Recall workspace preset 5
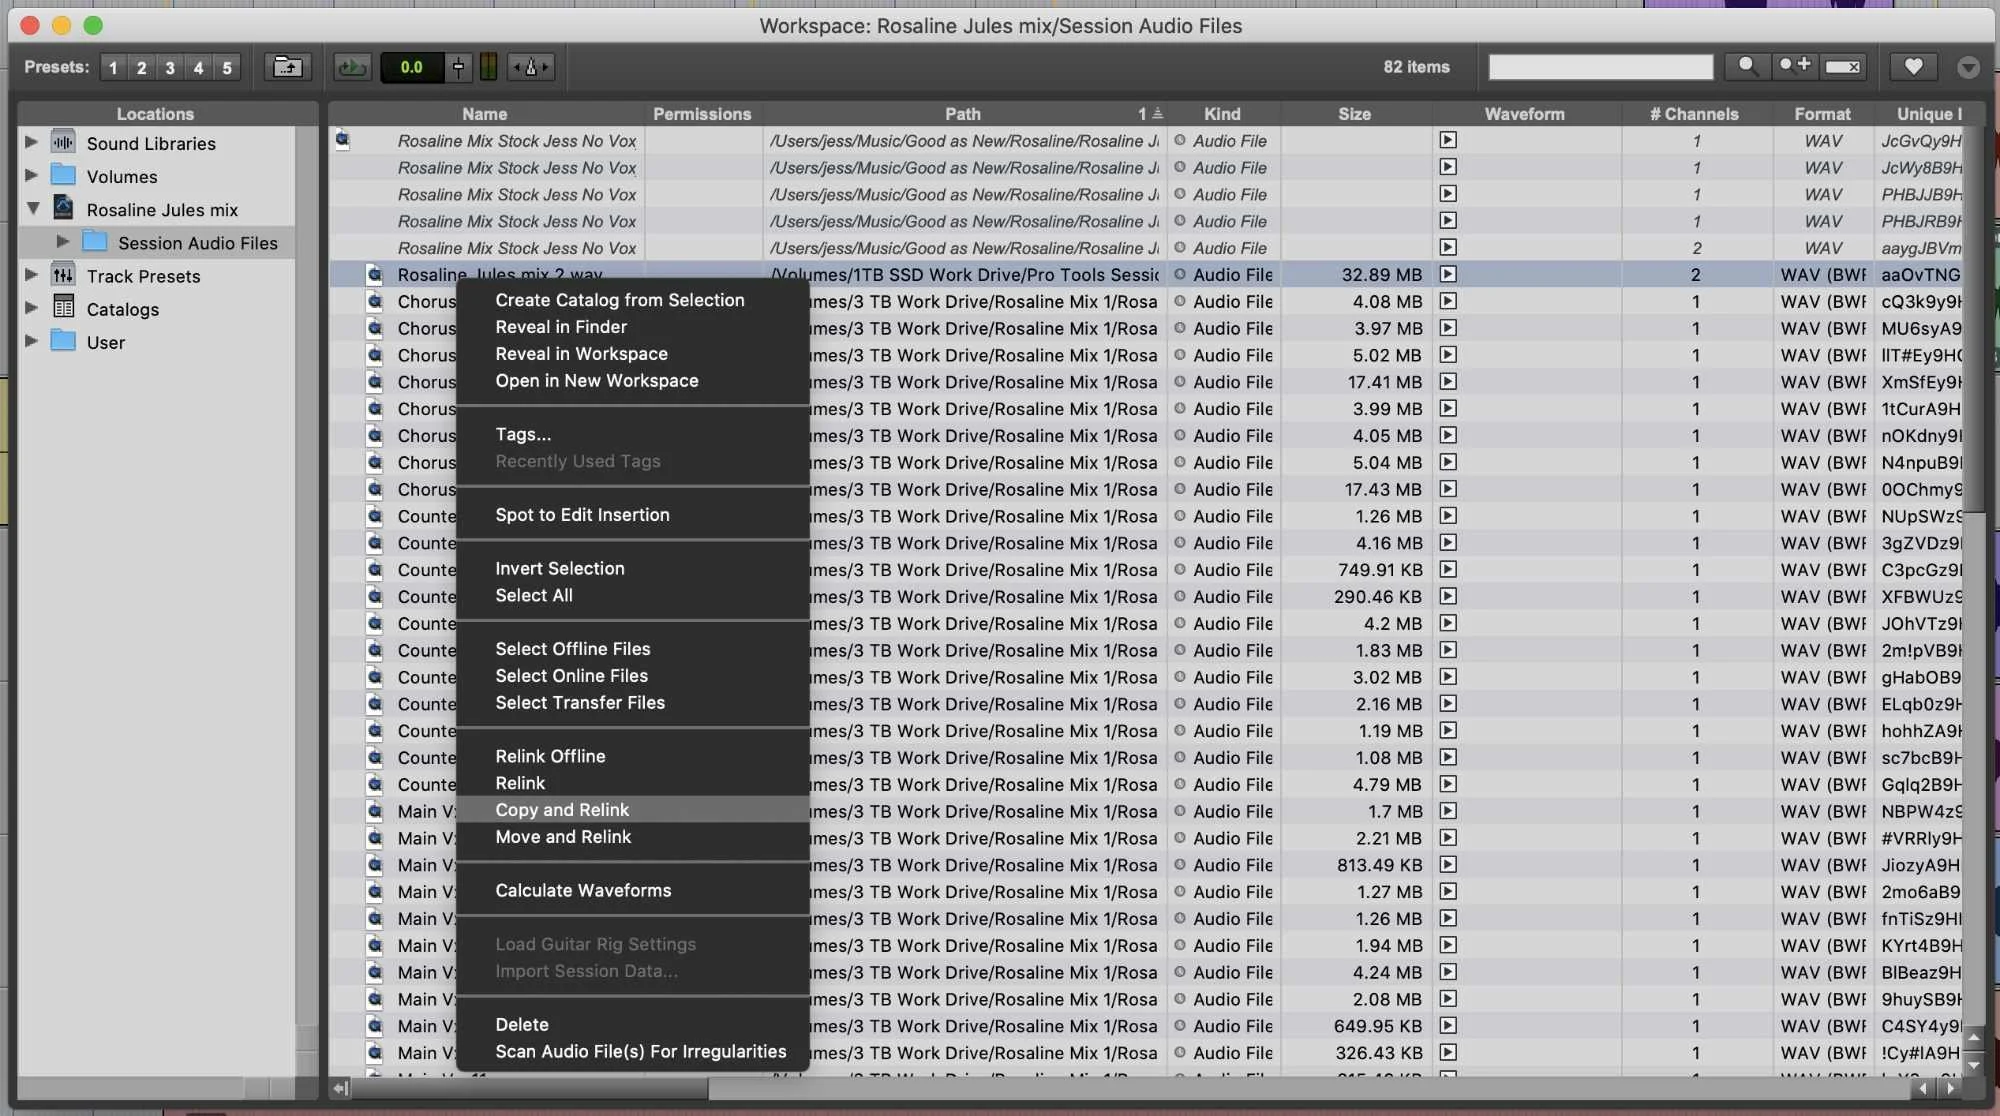The image size is (2000, 1116). coord(227,68)
